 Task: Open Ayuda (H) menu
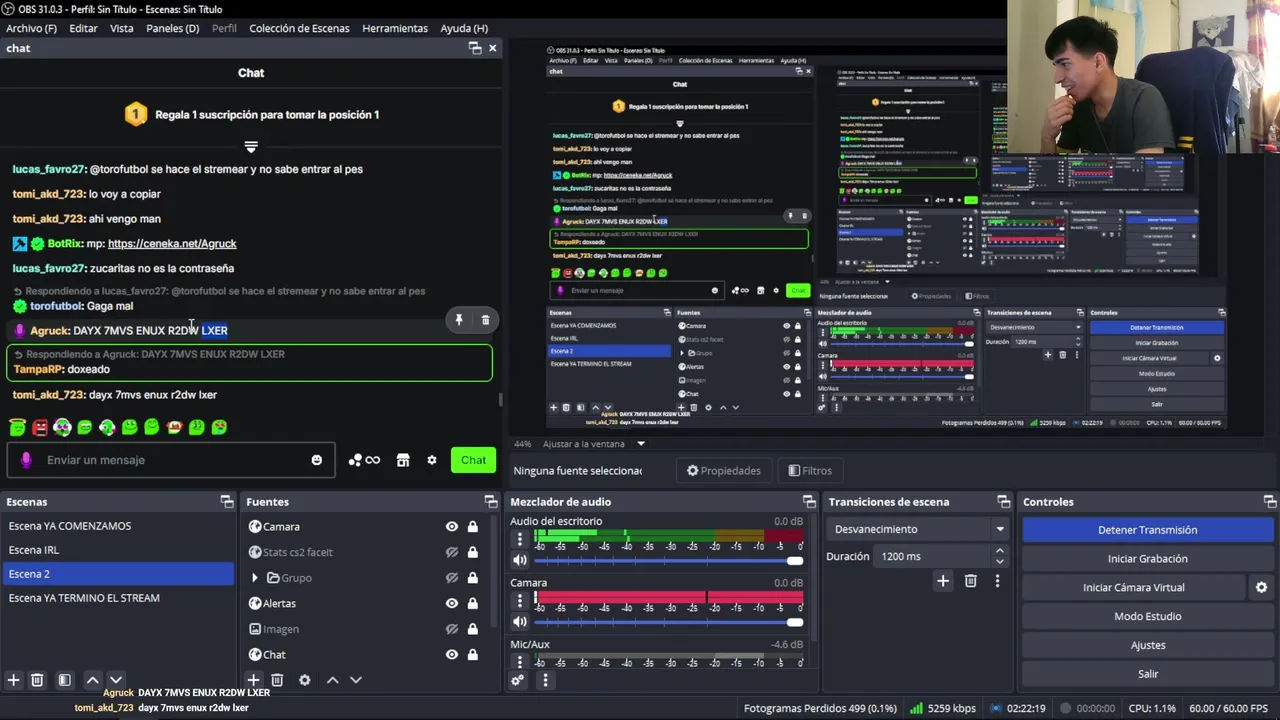coord(464,28)
